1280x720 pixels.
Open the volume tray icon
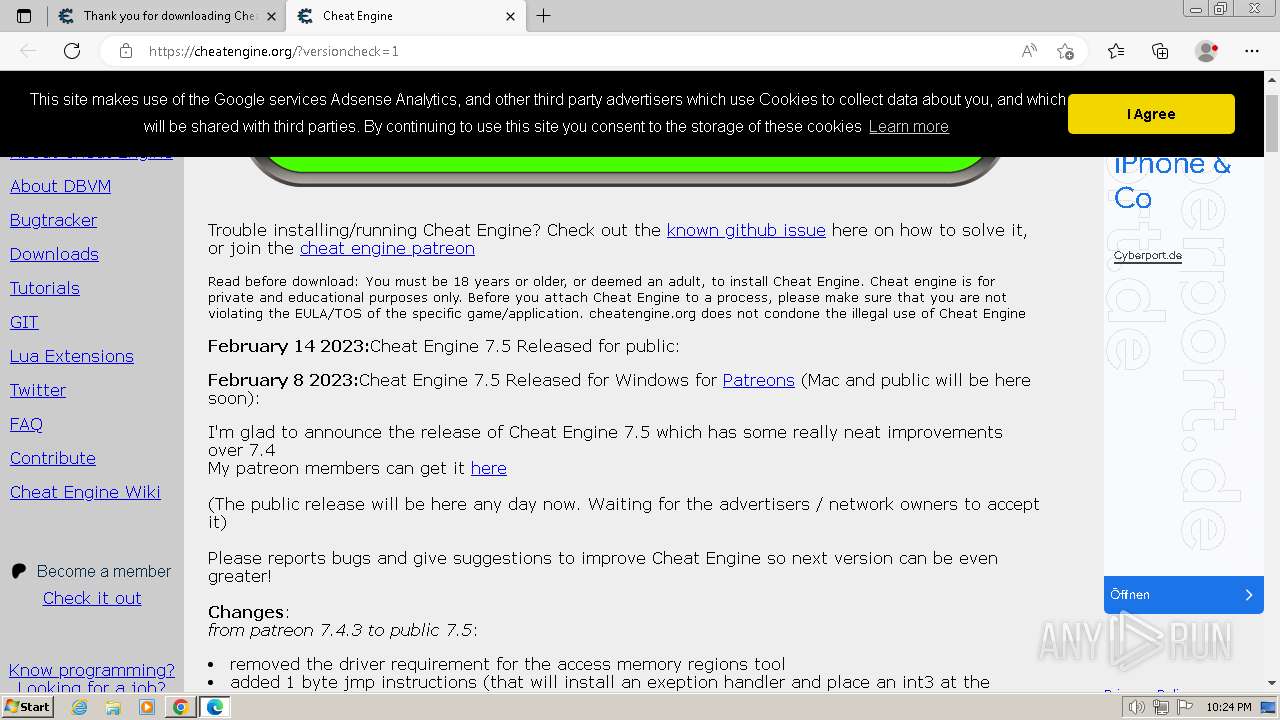coord(1137,707)
